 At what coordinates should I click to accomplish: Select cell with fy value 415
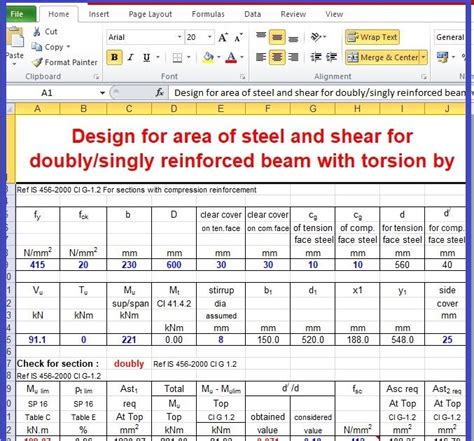[38, 265]
